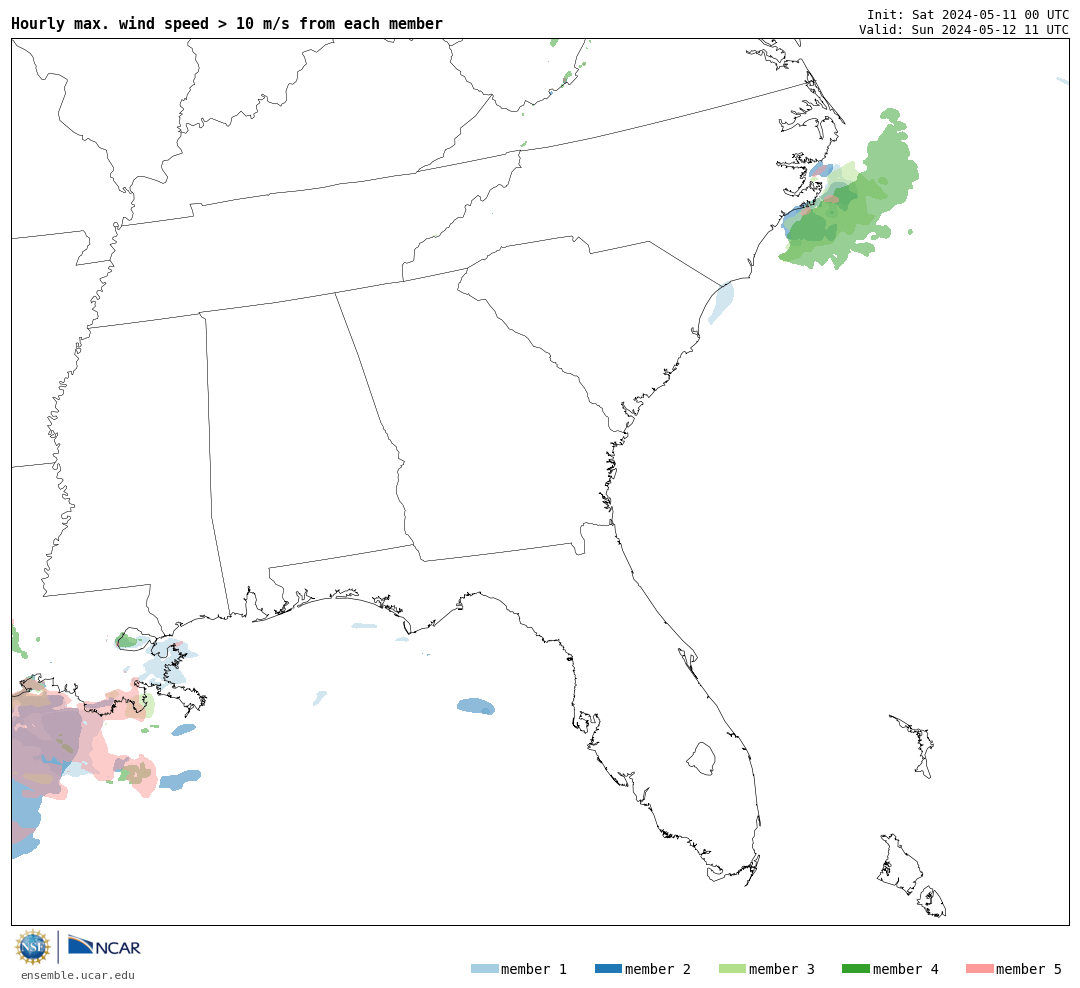Click the member 2 dark blue swatch
This screenshot has height=988, width=1080.
tap(608, 969)
